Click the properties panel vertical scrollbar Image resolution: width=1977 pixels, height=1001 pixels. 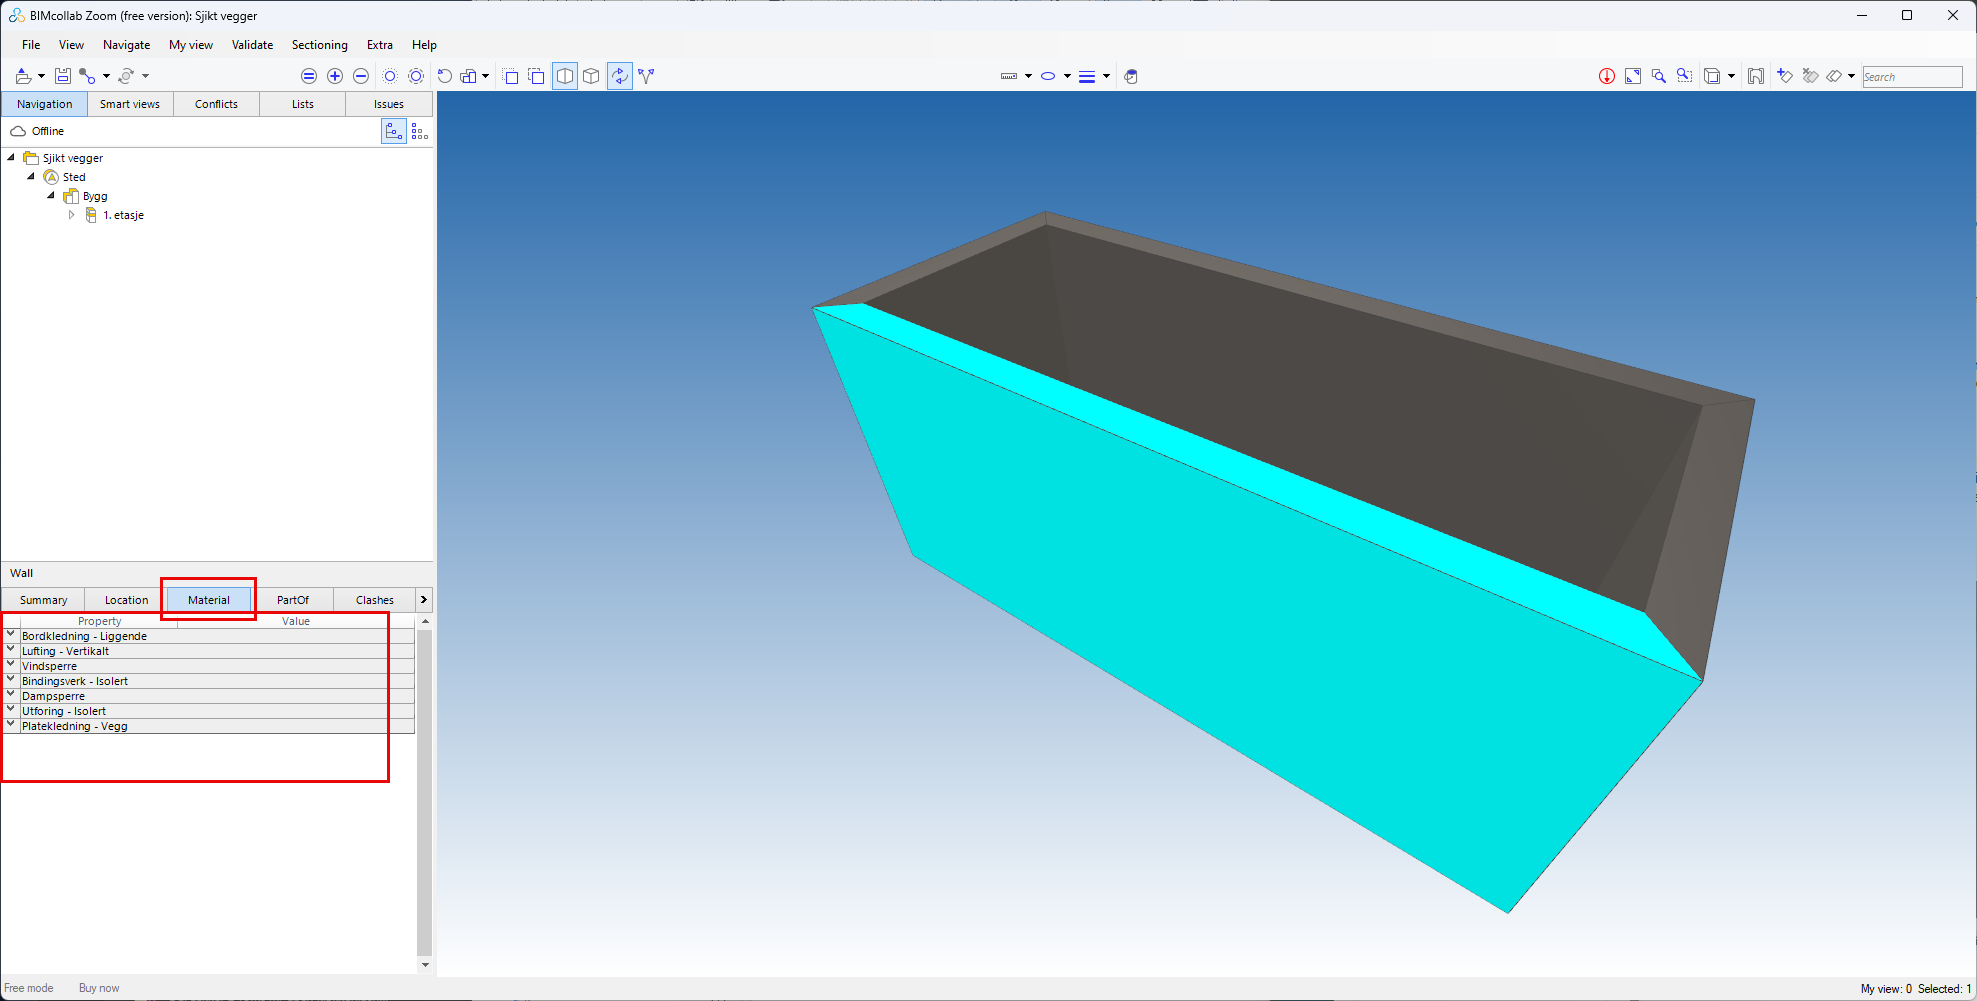(x=424, y=790)
